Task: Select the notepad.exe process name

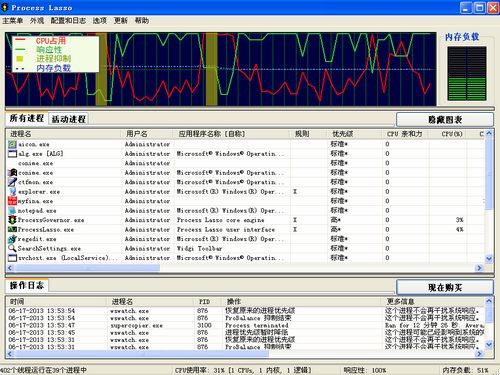Action: coord(37,211)
